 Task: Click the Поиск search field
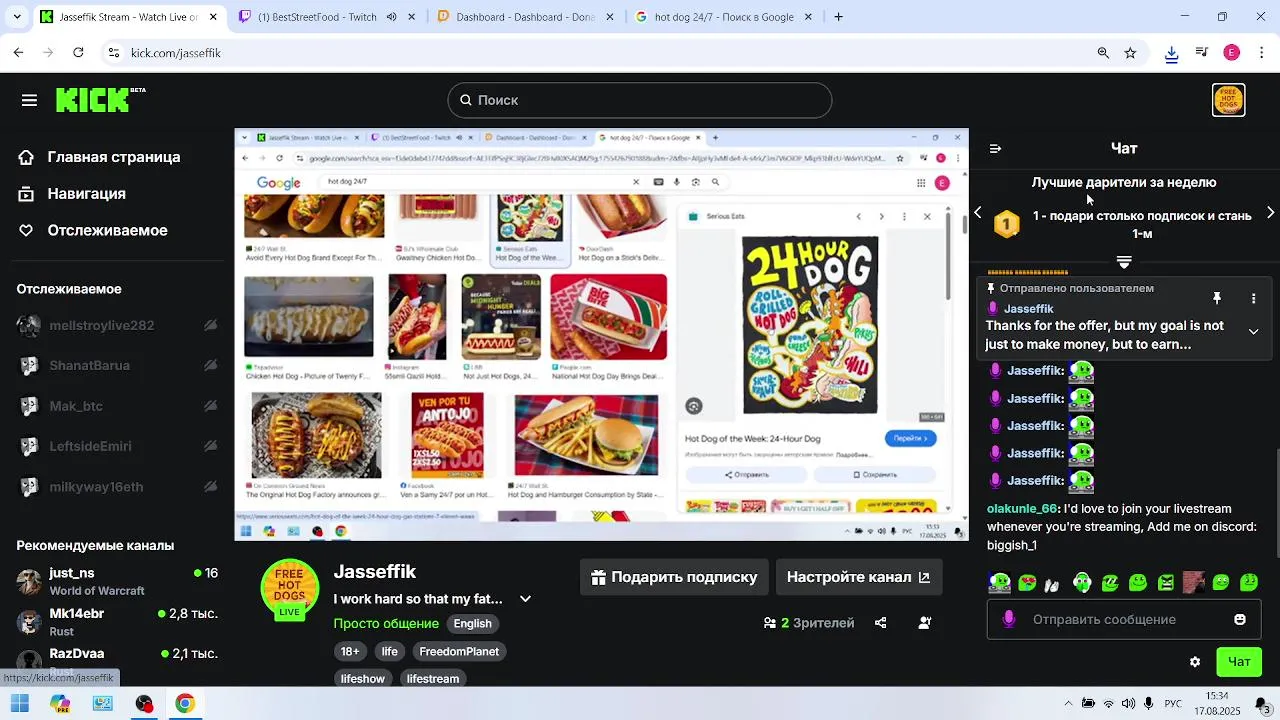click(x=640, y=100)
